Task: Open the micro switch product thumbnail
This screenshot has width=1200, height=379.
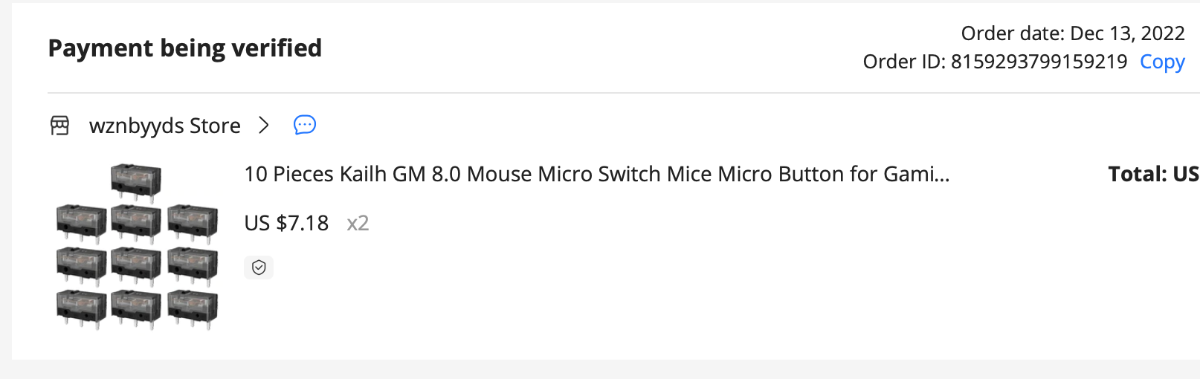Action: 137,246
